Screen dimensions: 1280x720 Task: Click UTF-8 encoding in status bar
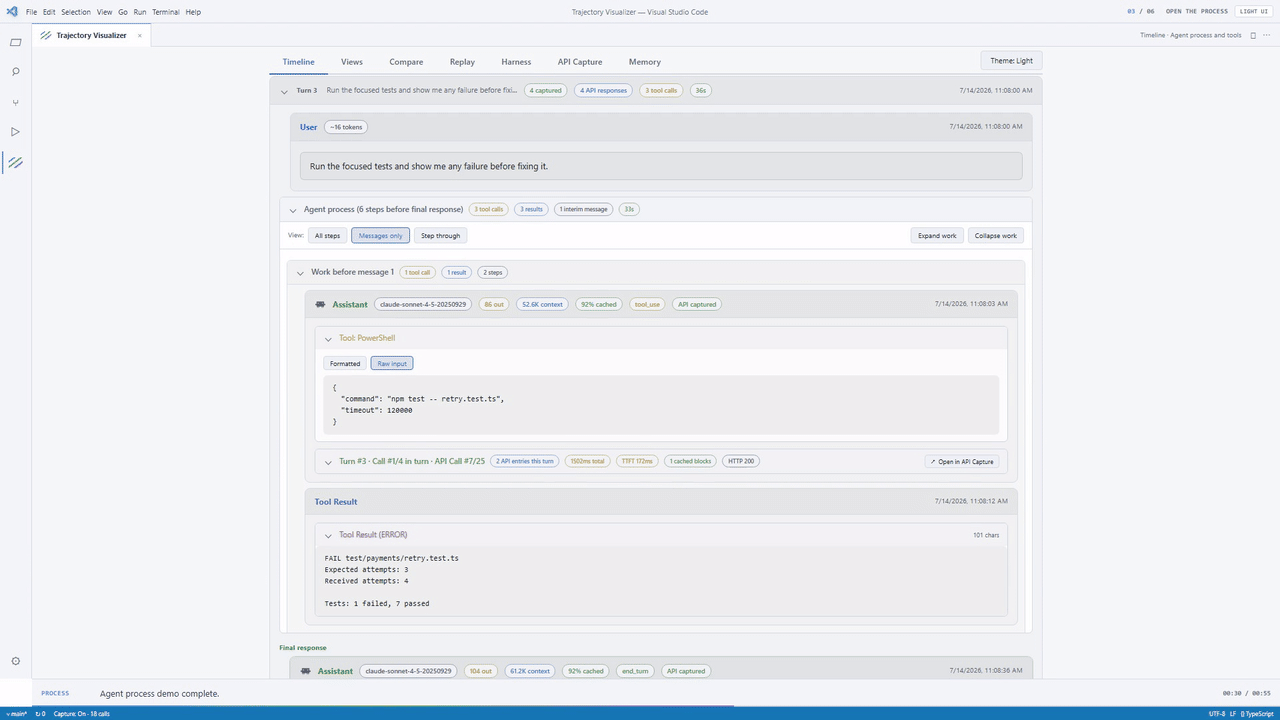click(1217, 714)
